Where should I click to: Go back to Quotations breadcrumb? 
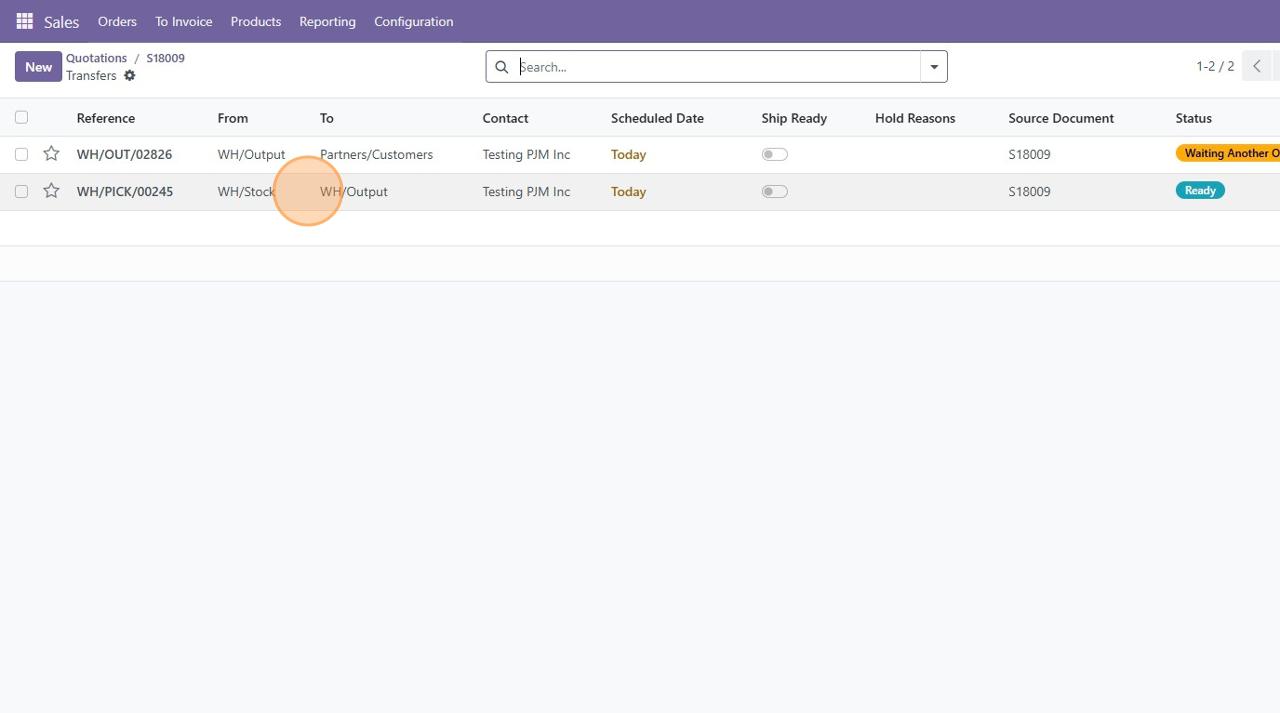click(x=96, y=58)
